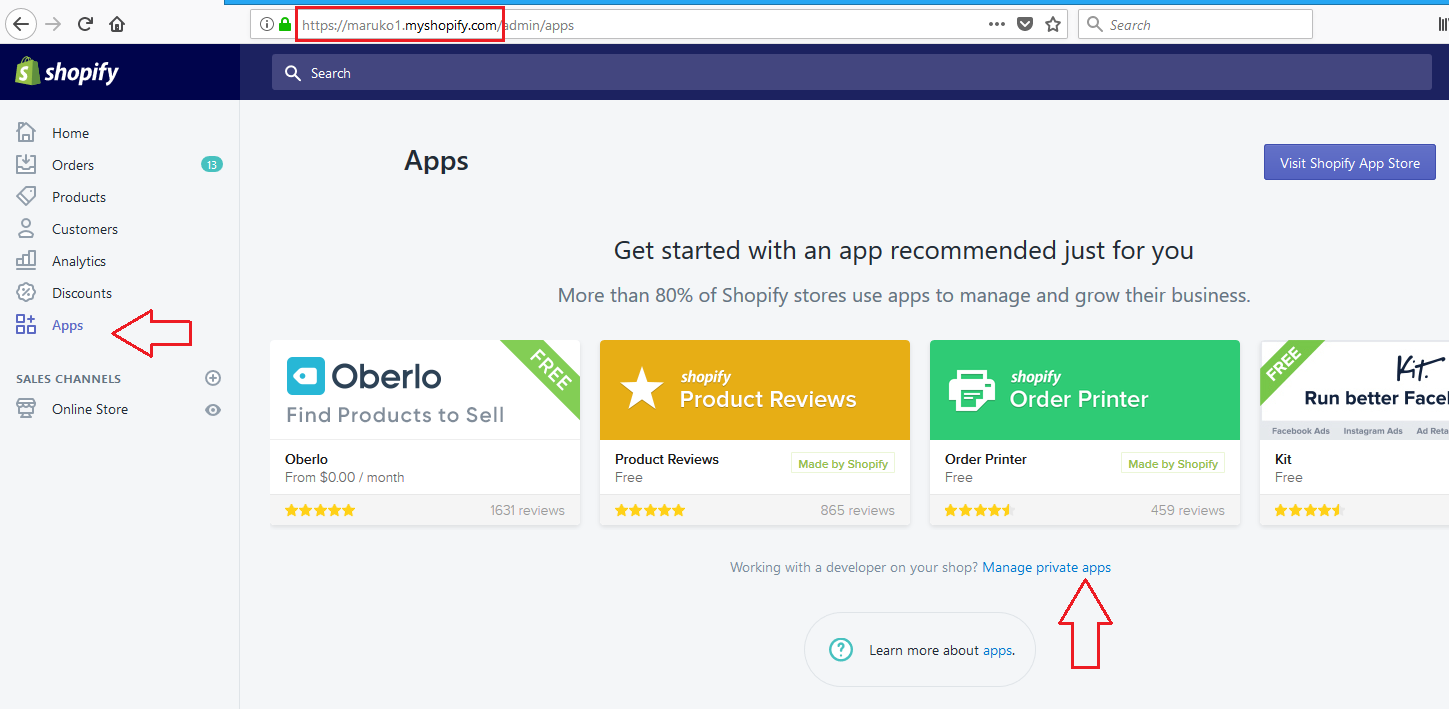This screenshot has width=1449, height=709.
Task: Click the Products tag icon in sidebar
Action: (x=26, y=196)
